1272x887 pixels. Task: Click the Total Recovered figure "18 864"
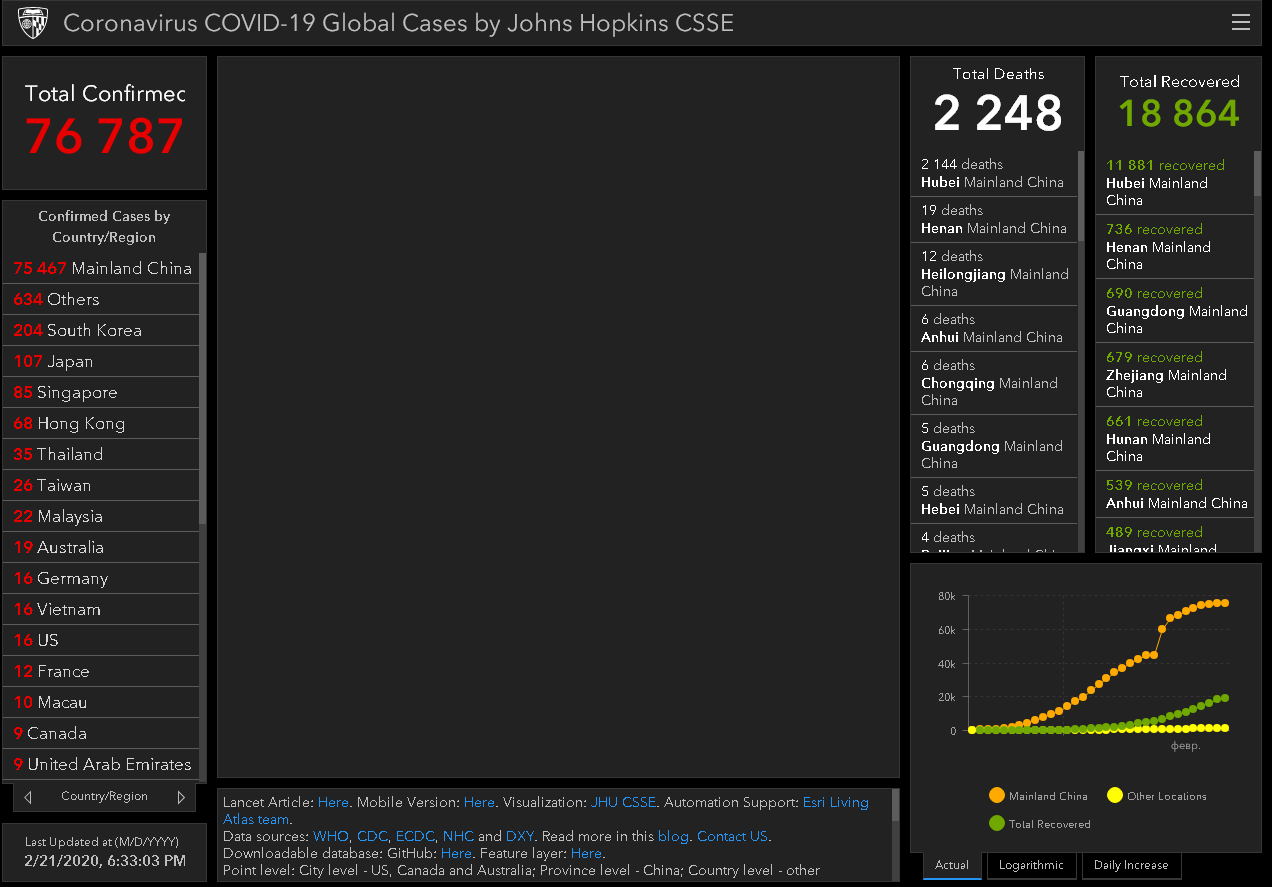coord(1179,113)
